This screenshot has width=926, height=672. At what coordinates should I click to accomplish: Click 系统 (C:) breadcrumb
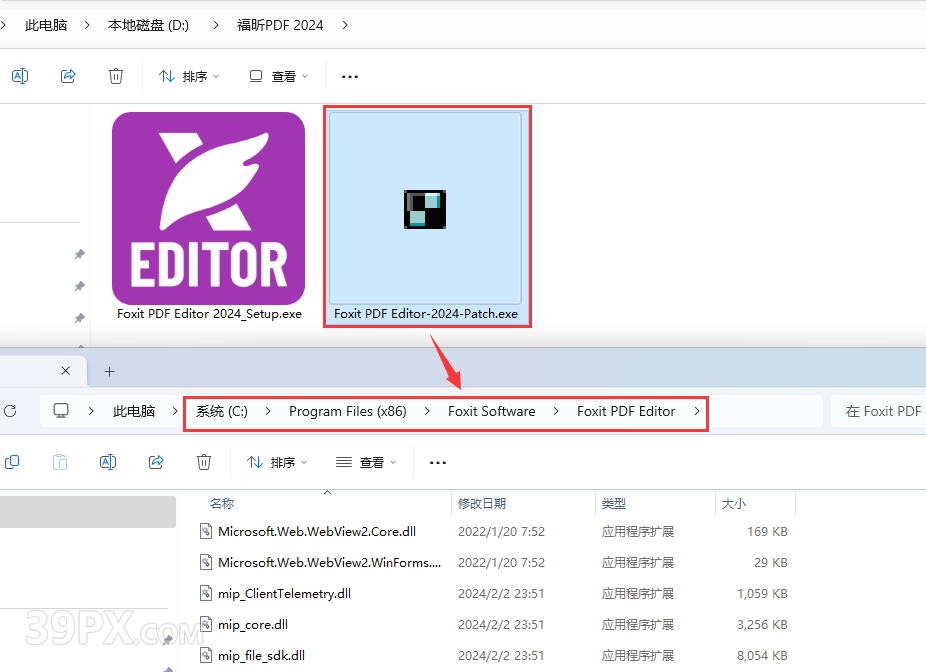(222, 411)
